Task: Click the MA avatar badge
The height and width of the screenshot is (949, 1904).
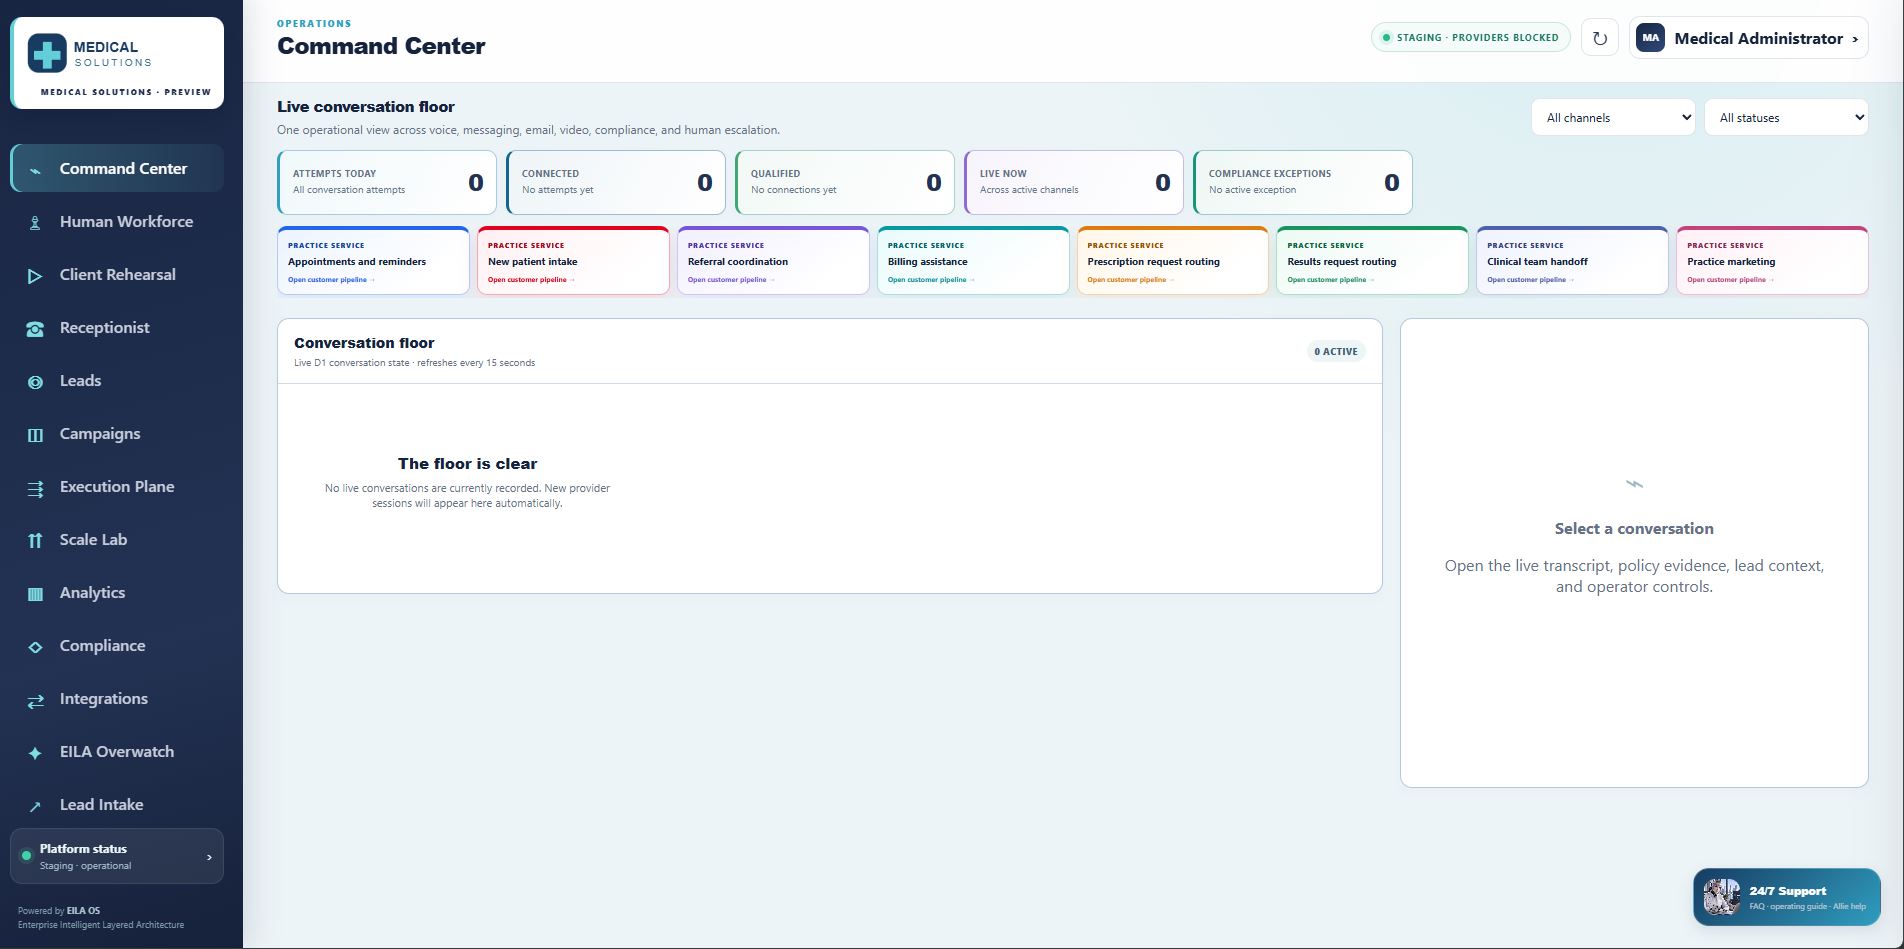Action: pyautogui.click(x=1650, y=38)
